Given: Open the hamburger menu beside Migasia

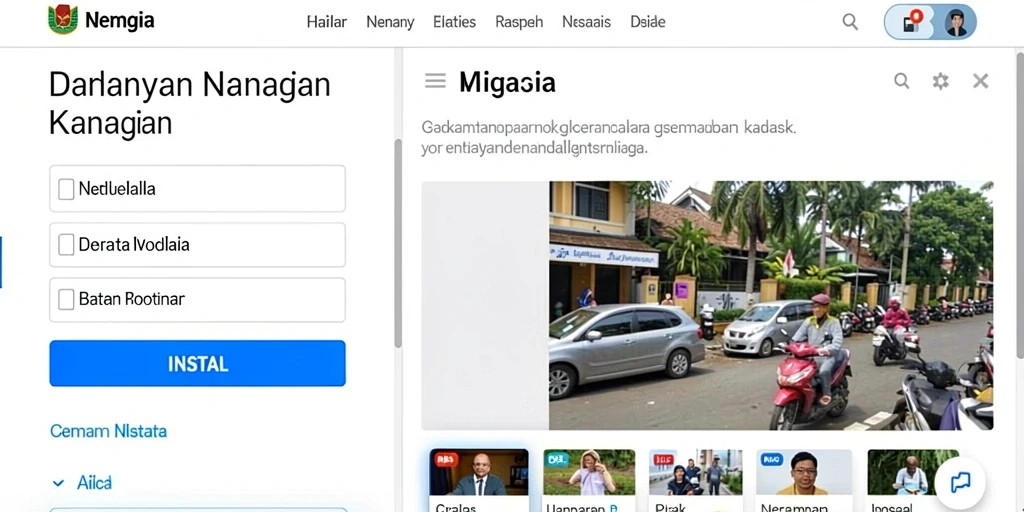Looking at the screenshot, I should click(435, 81).
